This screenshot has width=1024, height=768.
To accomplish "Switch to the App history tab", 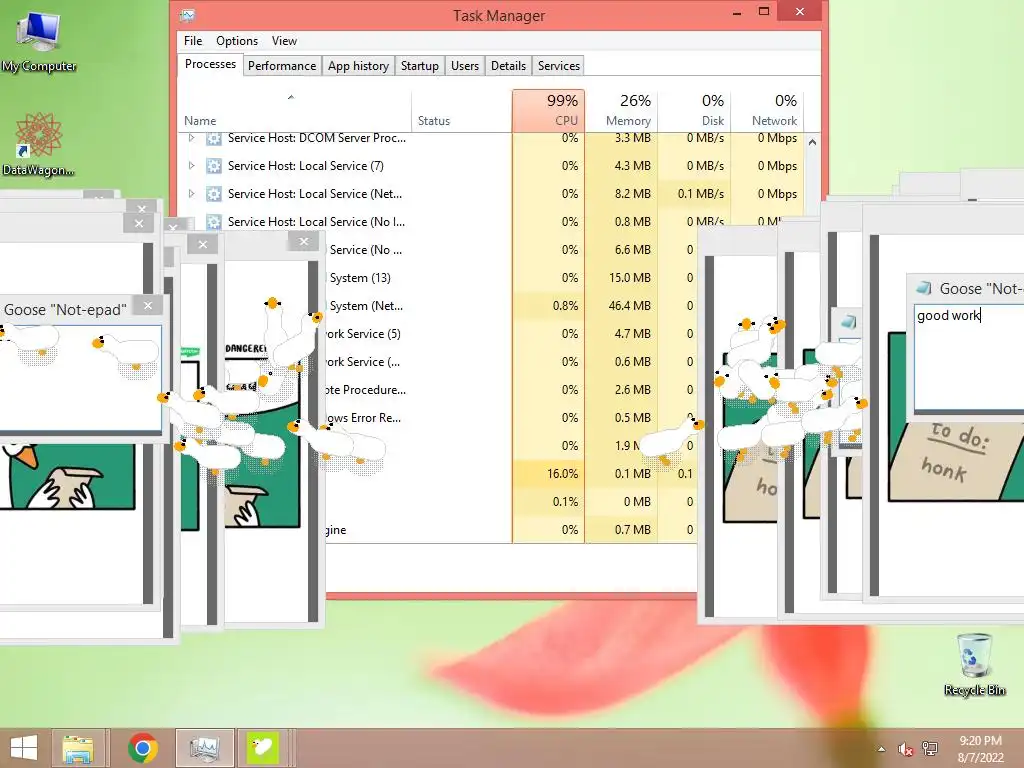I will coord(358,65).
